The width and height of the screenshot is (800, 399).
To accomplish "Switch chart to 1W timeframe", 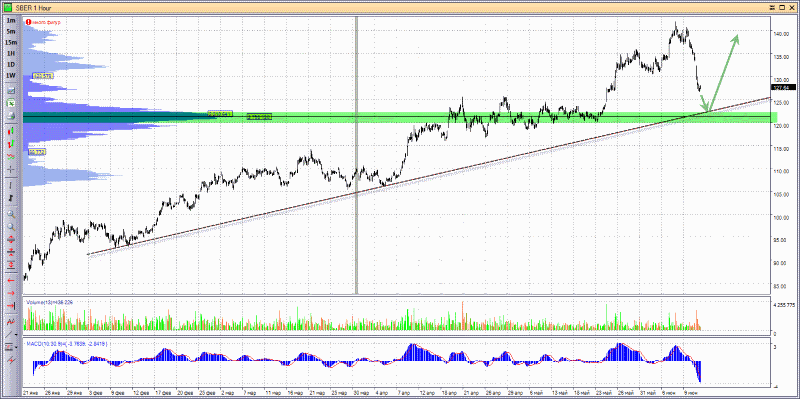I will tap(11, 76).
